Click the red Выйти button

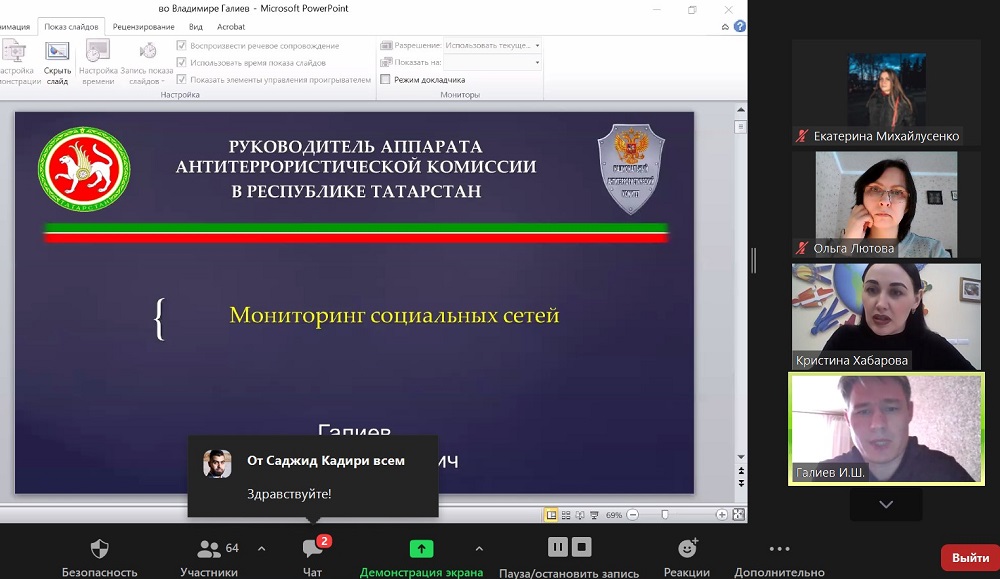point(969,557)
